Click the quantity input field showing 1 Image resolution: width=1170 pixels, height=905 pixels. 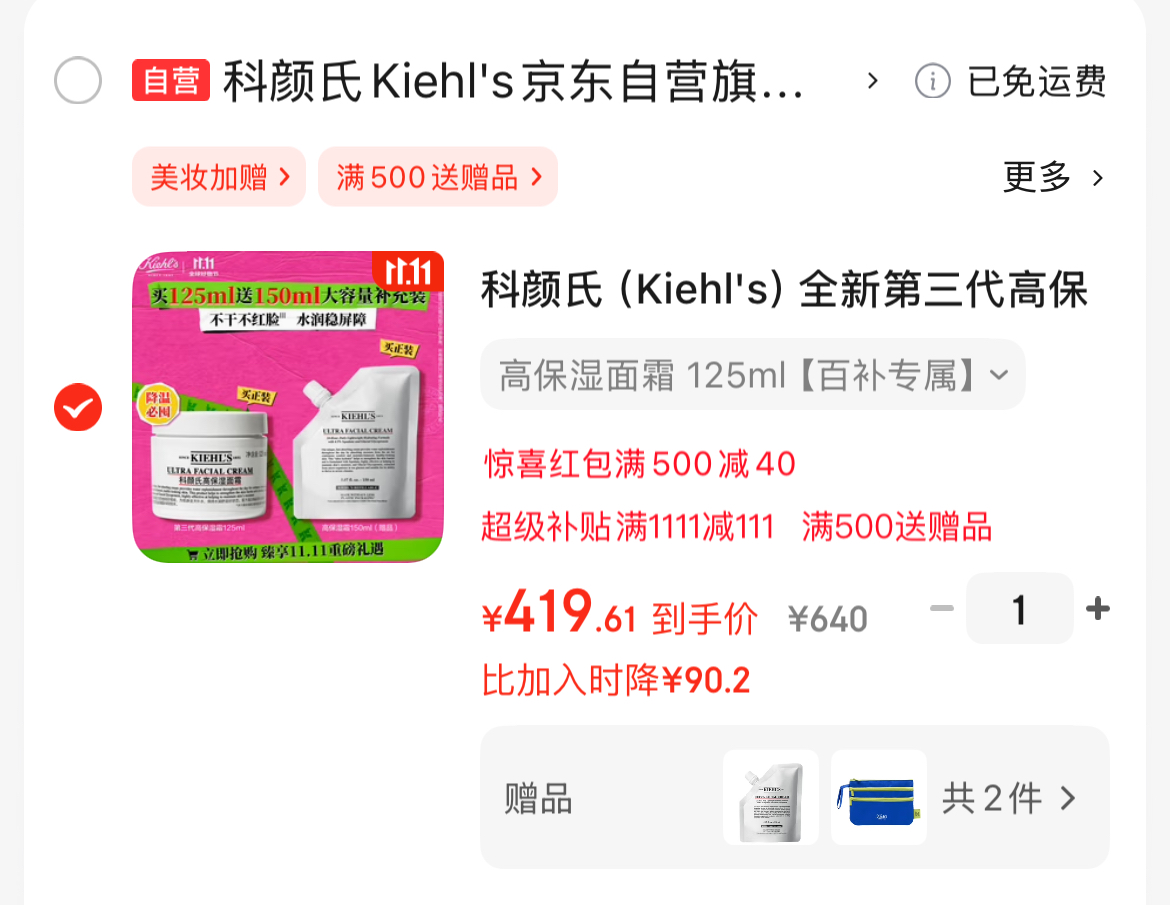pos(1019,608)
